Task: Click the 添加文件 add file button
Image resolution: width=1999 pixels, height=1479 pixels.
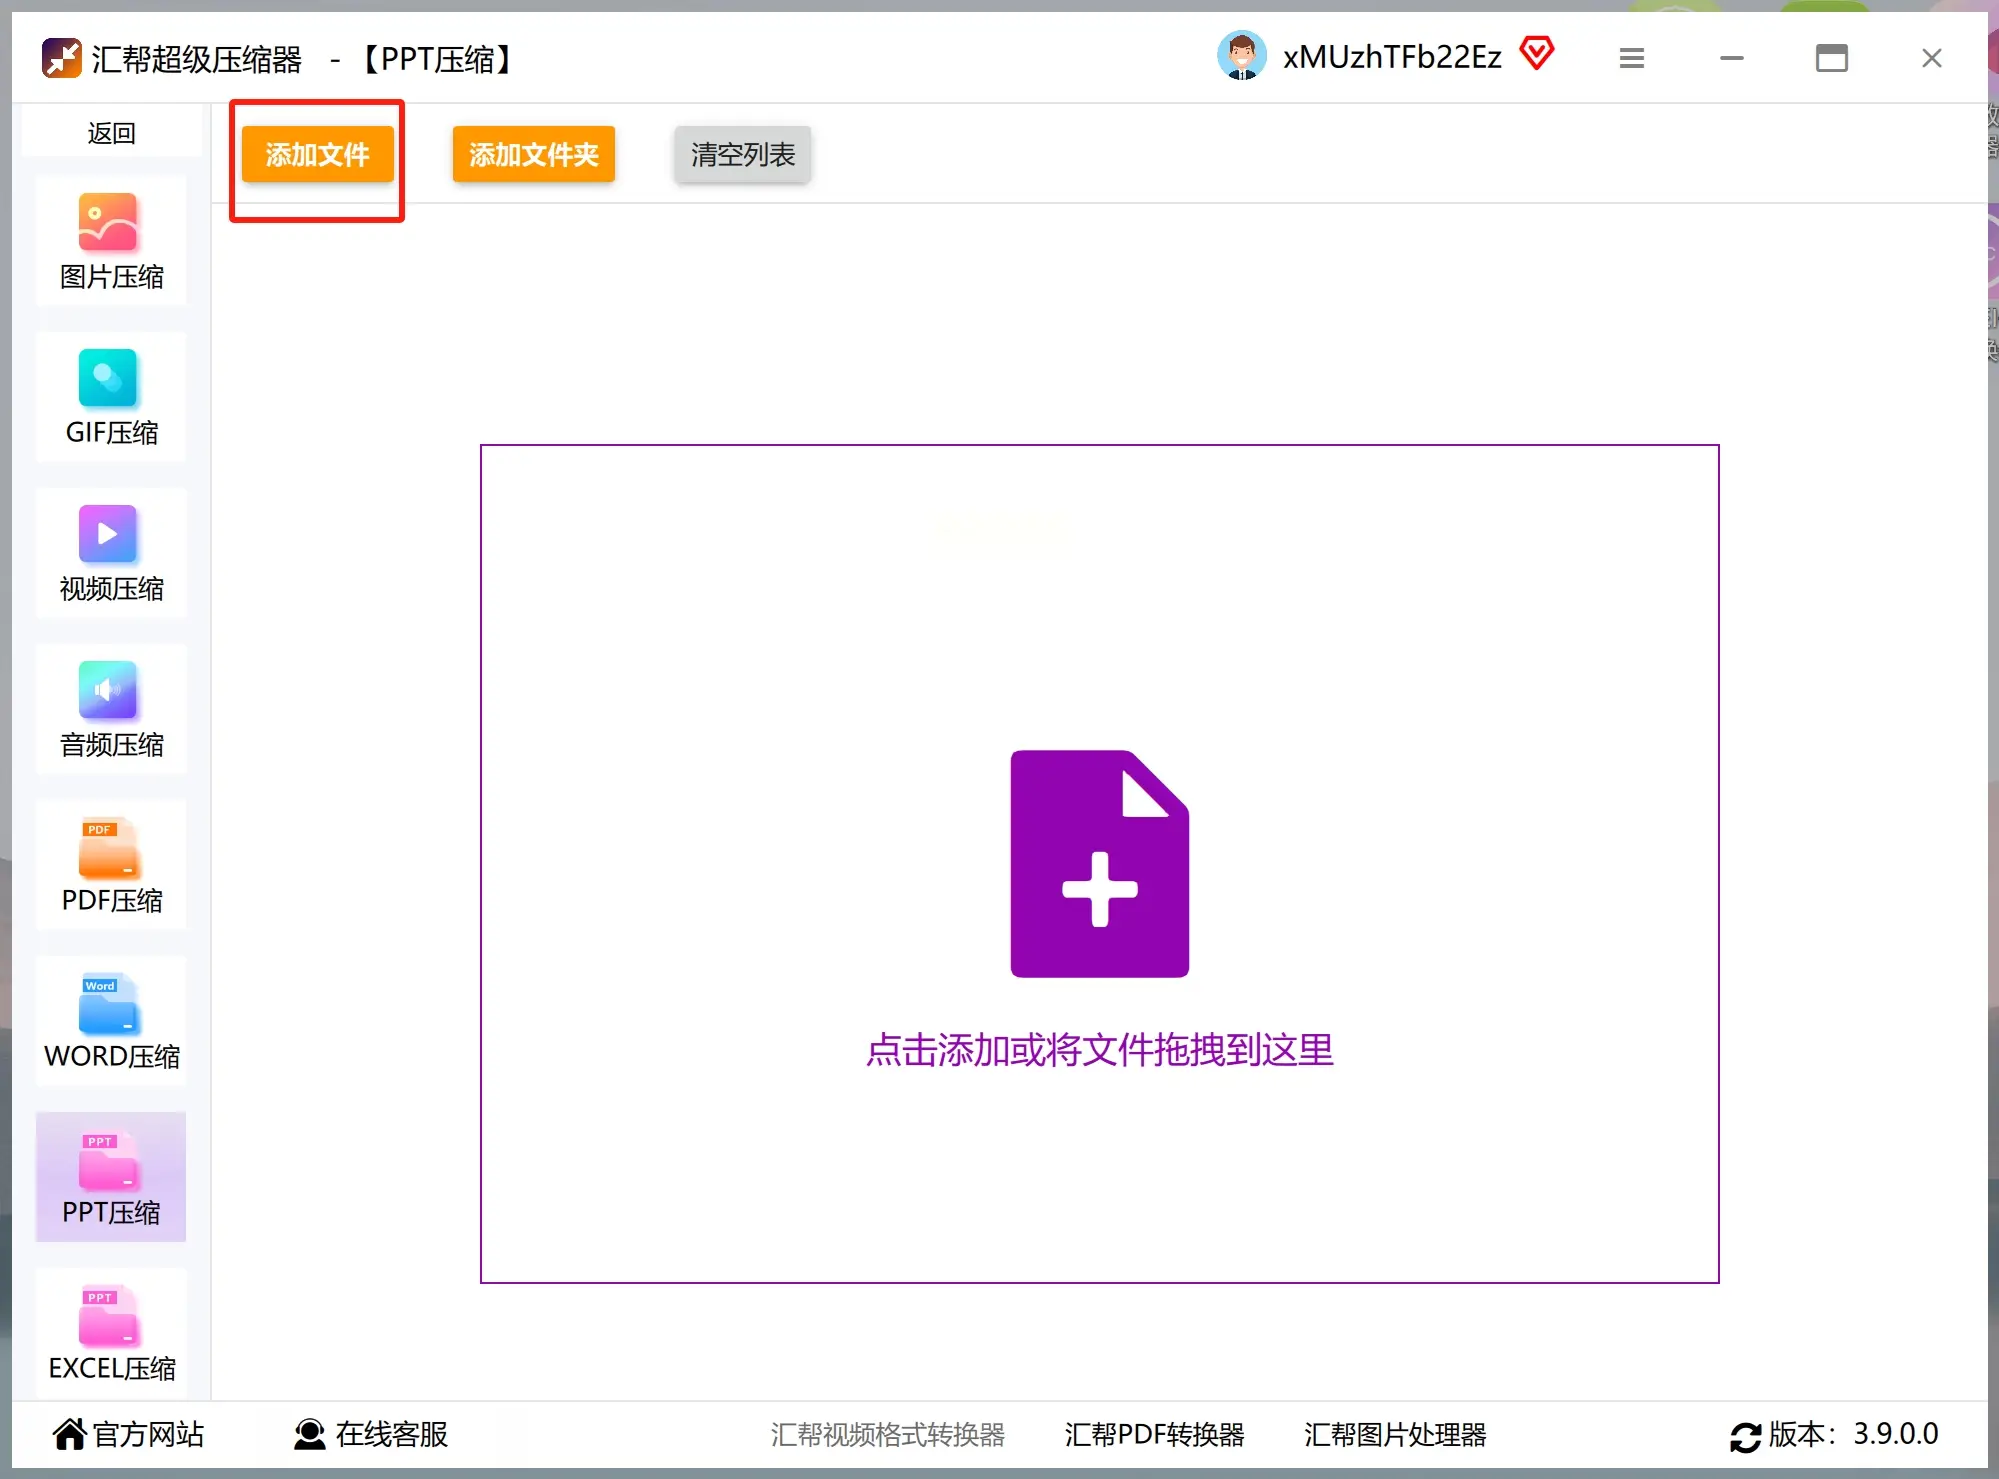Action: click(x=316, y=154)
